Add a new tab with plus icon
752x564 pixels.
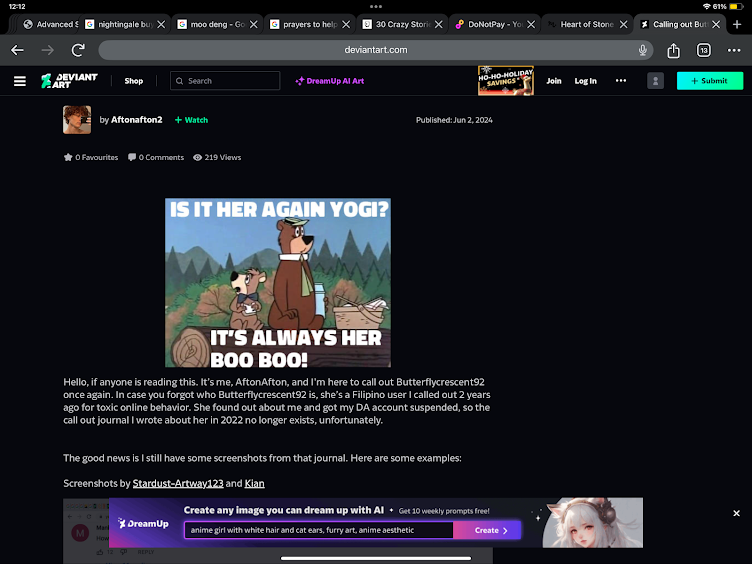click(737, 24)
